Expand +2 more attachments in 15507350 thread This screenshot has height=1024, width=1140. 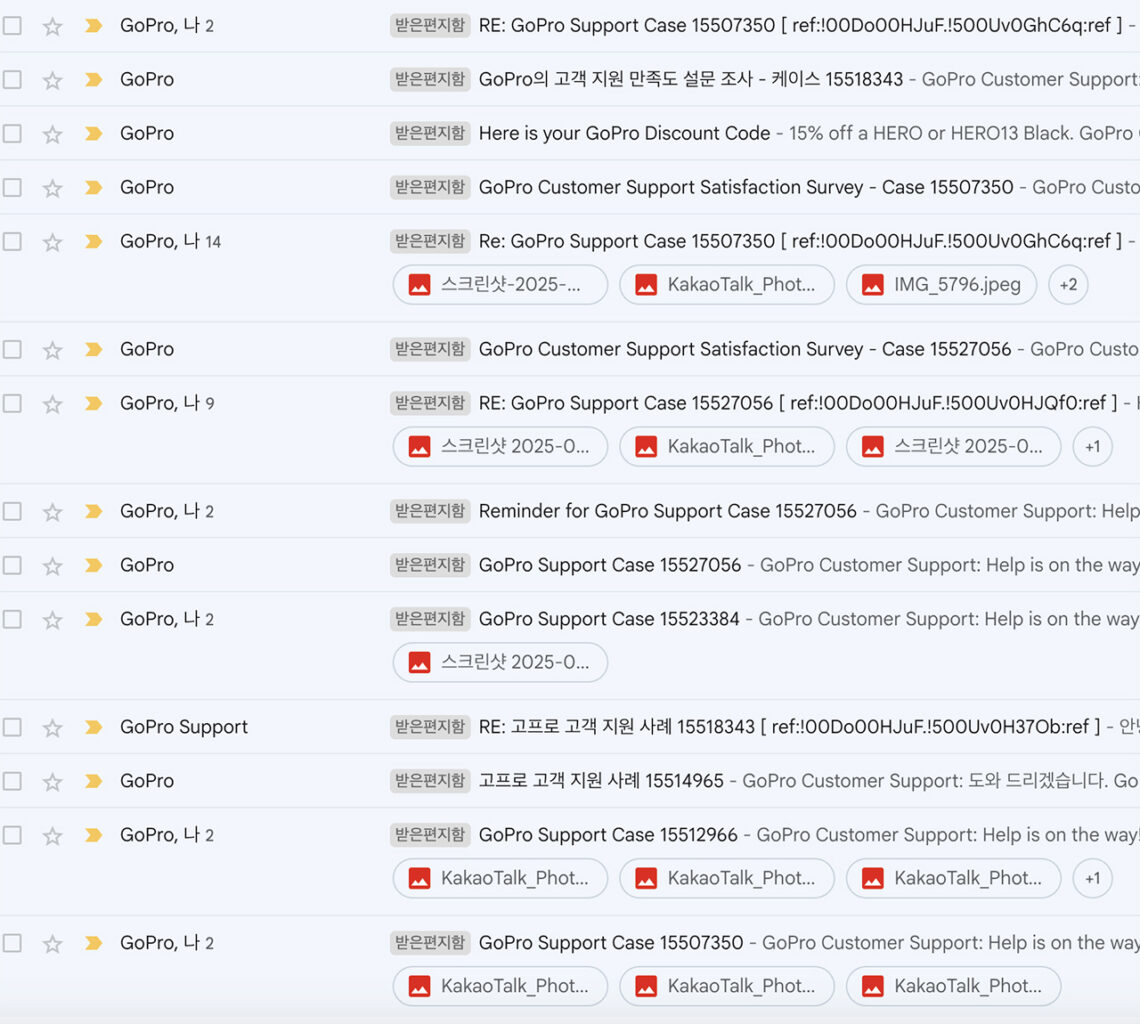pyautogui.click(x=1068, y=285)
